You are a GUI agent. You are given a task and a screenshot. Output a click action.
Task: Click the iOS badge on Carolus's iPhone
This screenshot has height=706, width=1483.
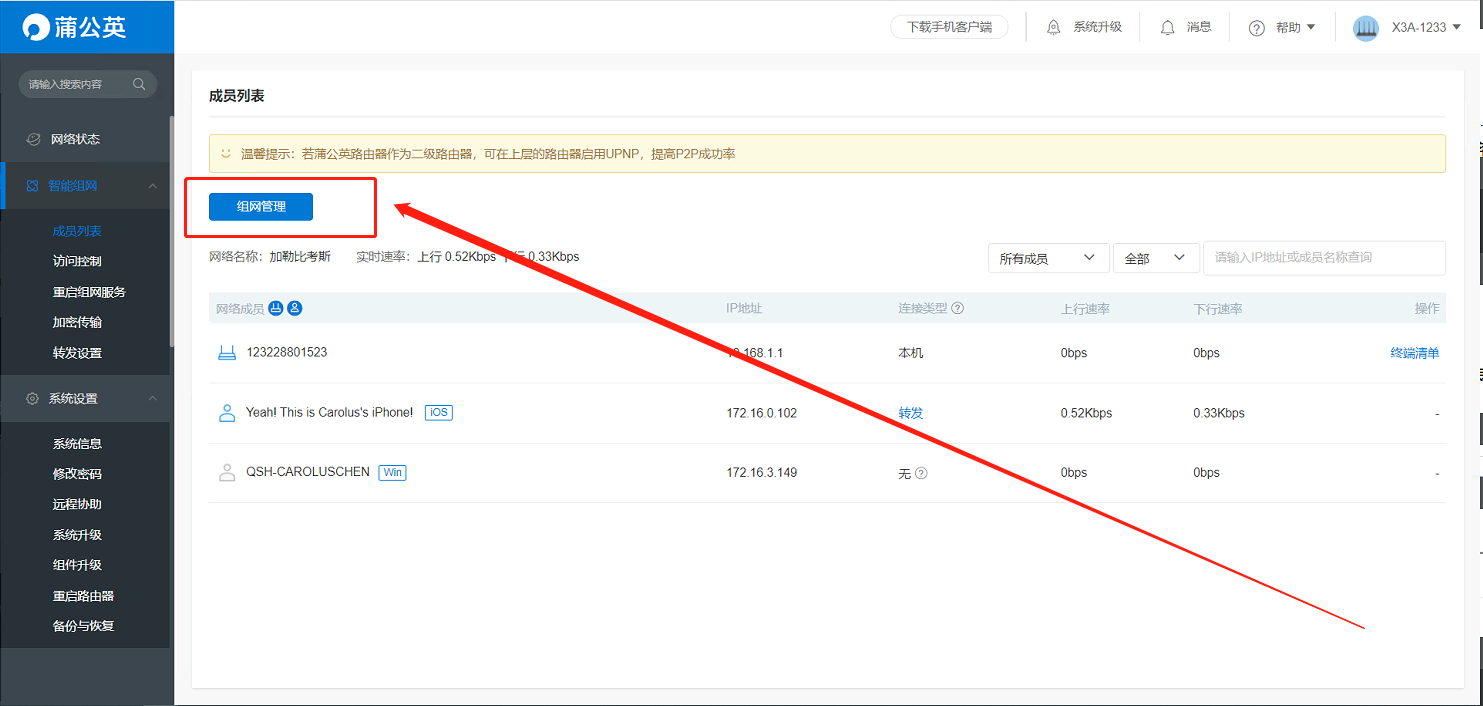point(438,412)
